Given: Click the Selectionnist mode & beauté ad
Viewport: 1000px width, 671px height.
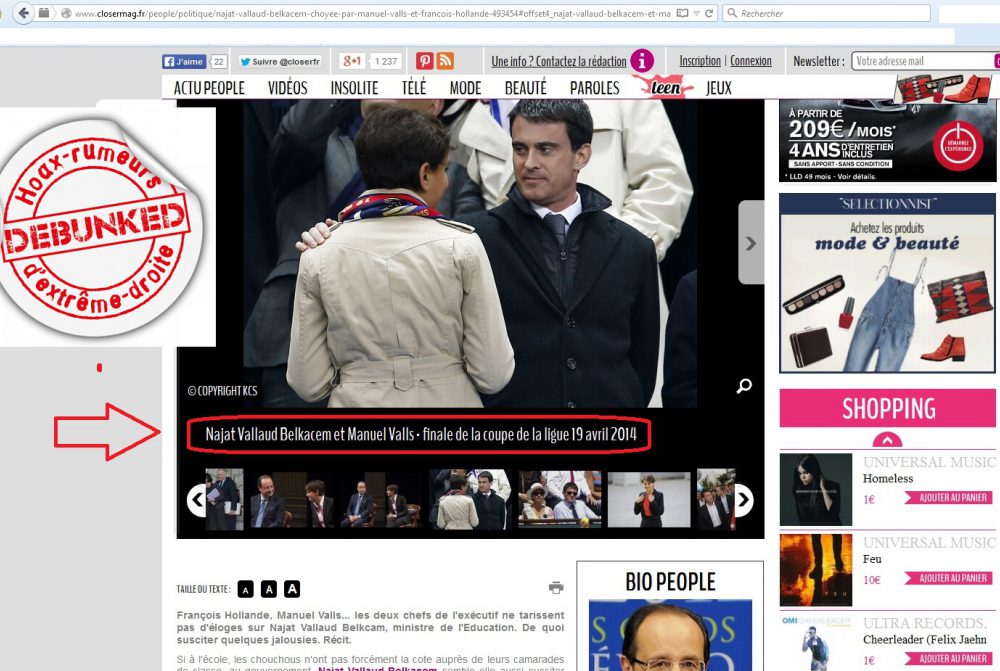Looking at the screenshot, I should point(887,283).
